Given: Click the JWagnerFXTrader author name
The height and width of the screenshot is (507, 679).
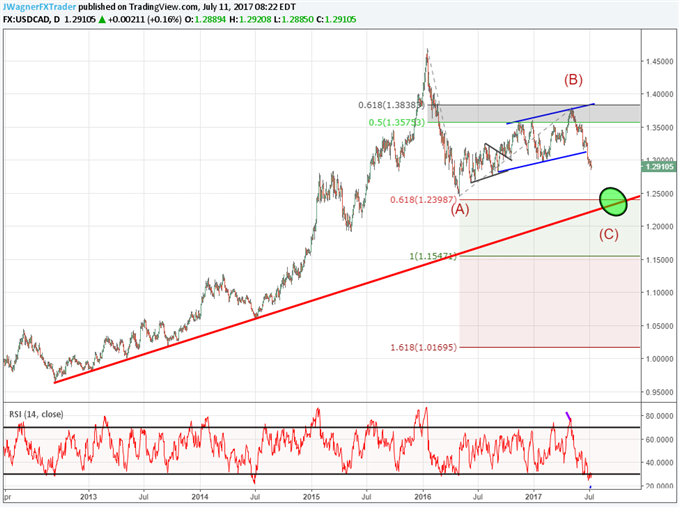Looking at the screenshot, I should pyautogui.click(x=39, y=7).
